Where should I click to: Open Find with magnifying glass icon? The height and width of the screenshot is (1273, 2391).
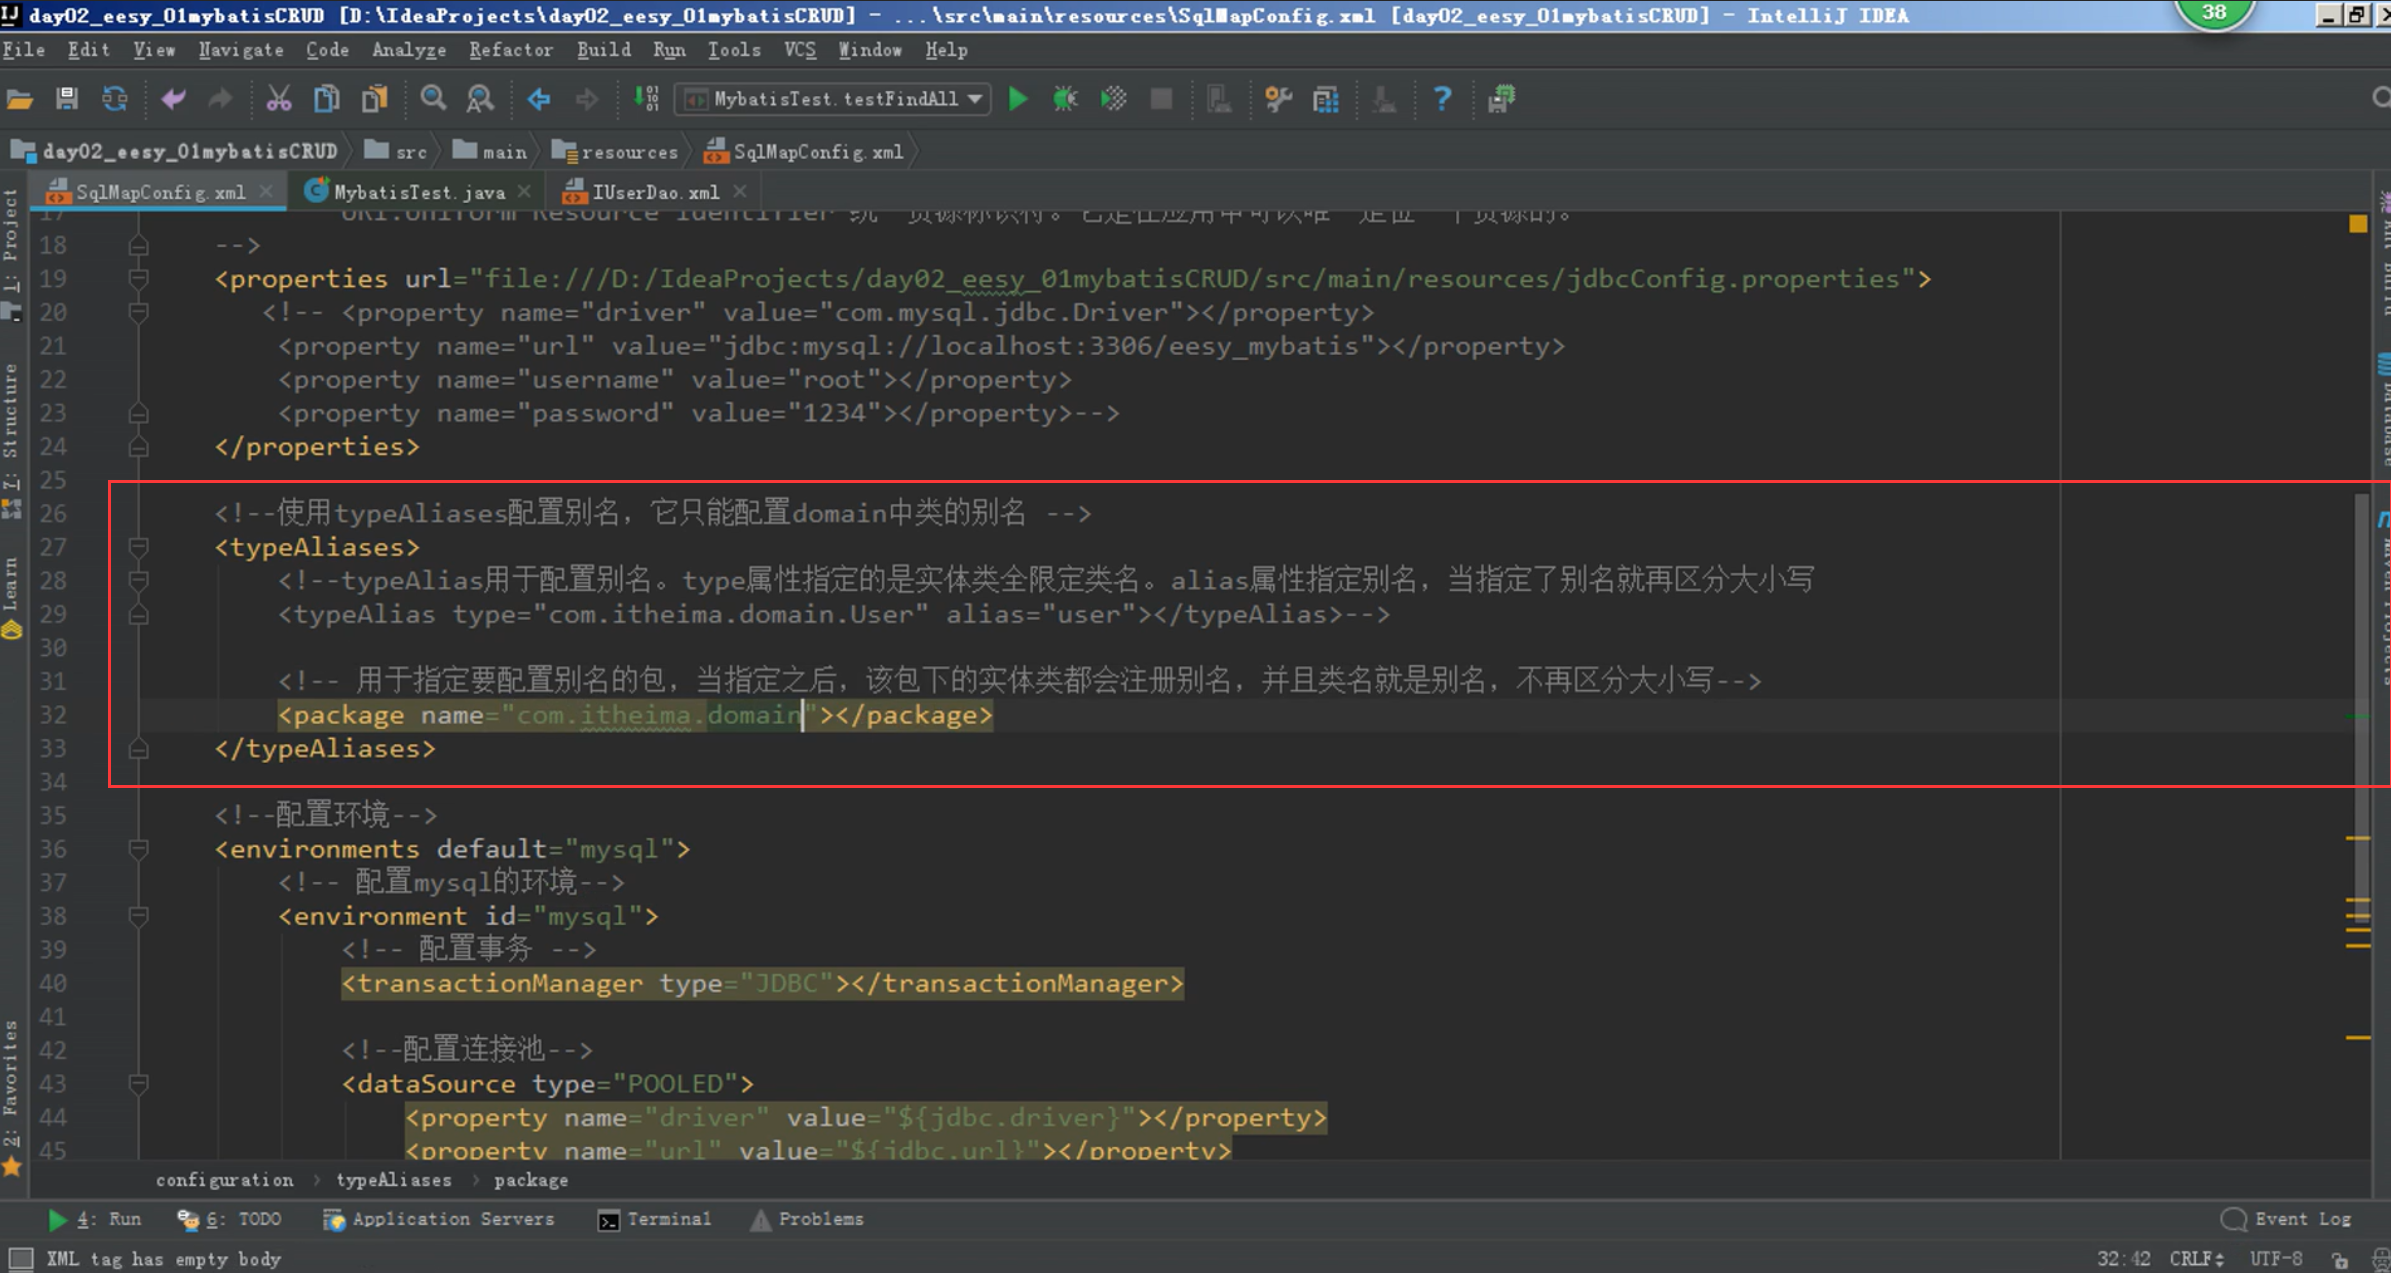click(432, 98)
